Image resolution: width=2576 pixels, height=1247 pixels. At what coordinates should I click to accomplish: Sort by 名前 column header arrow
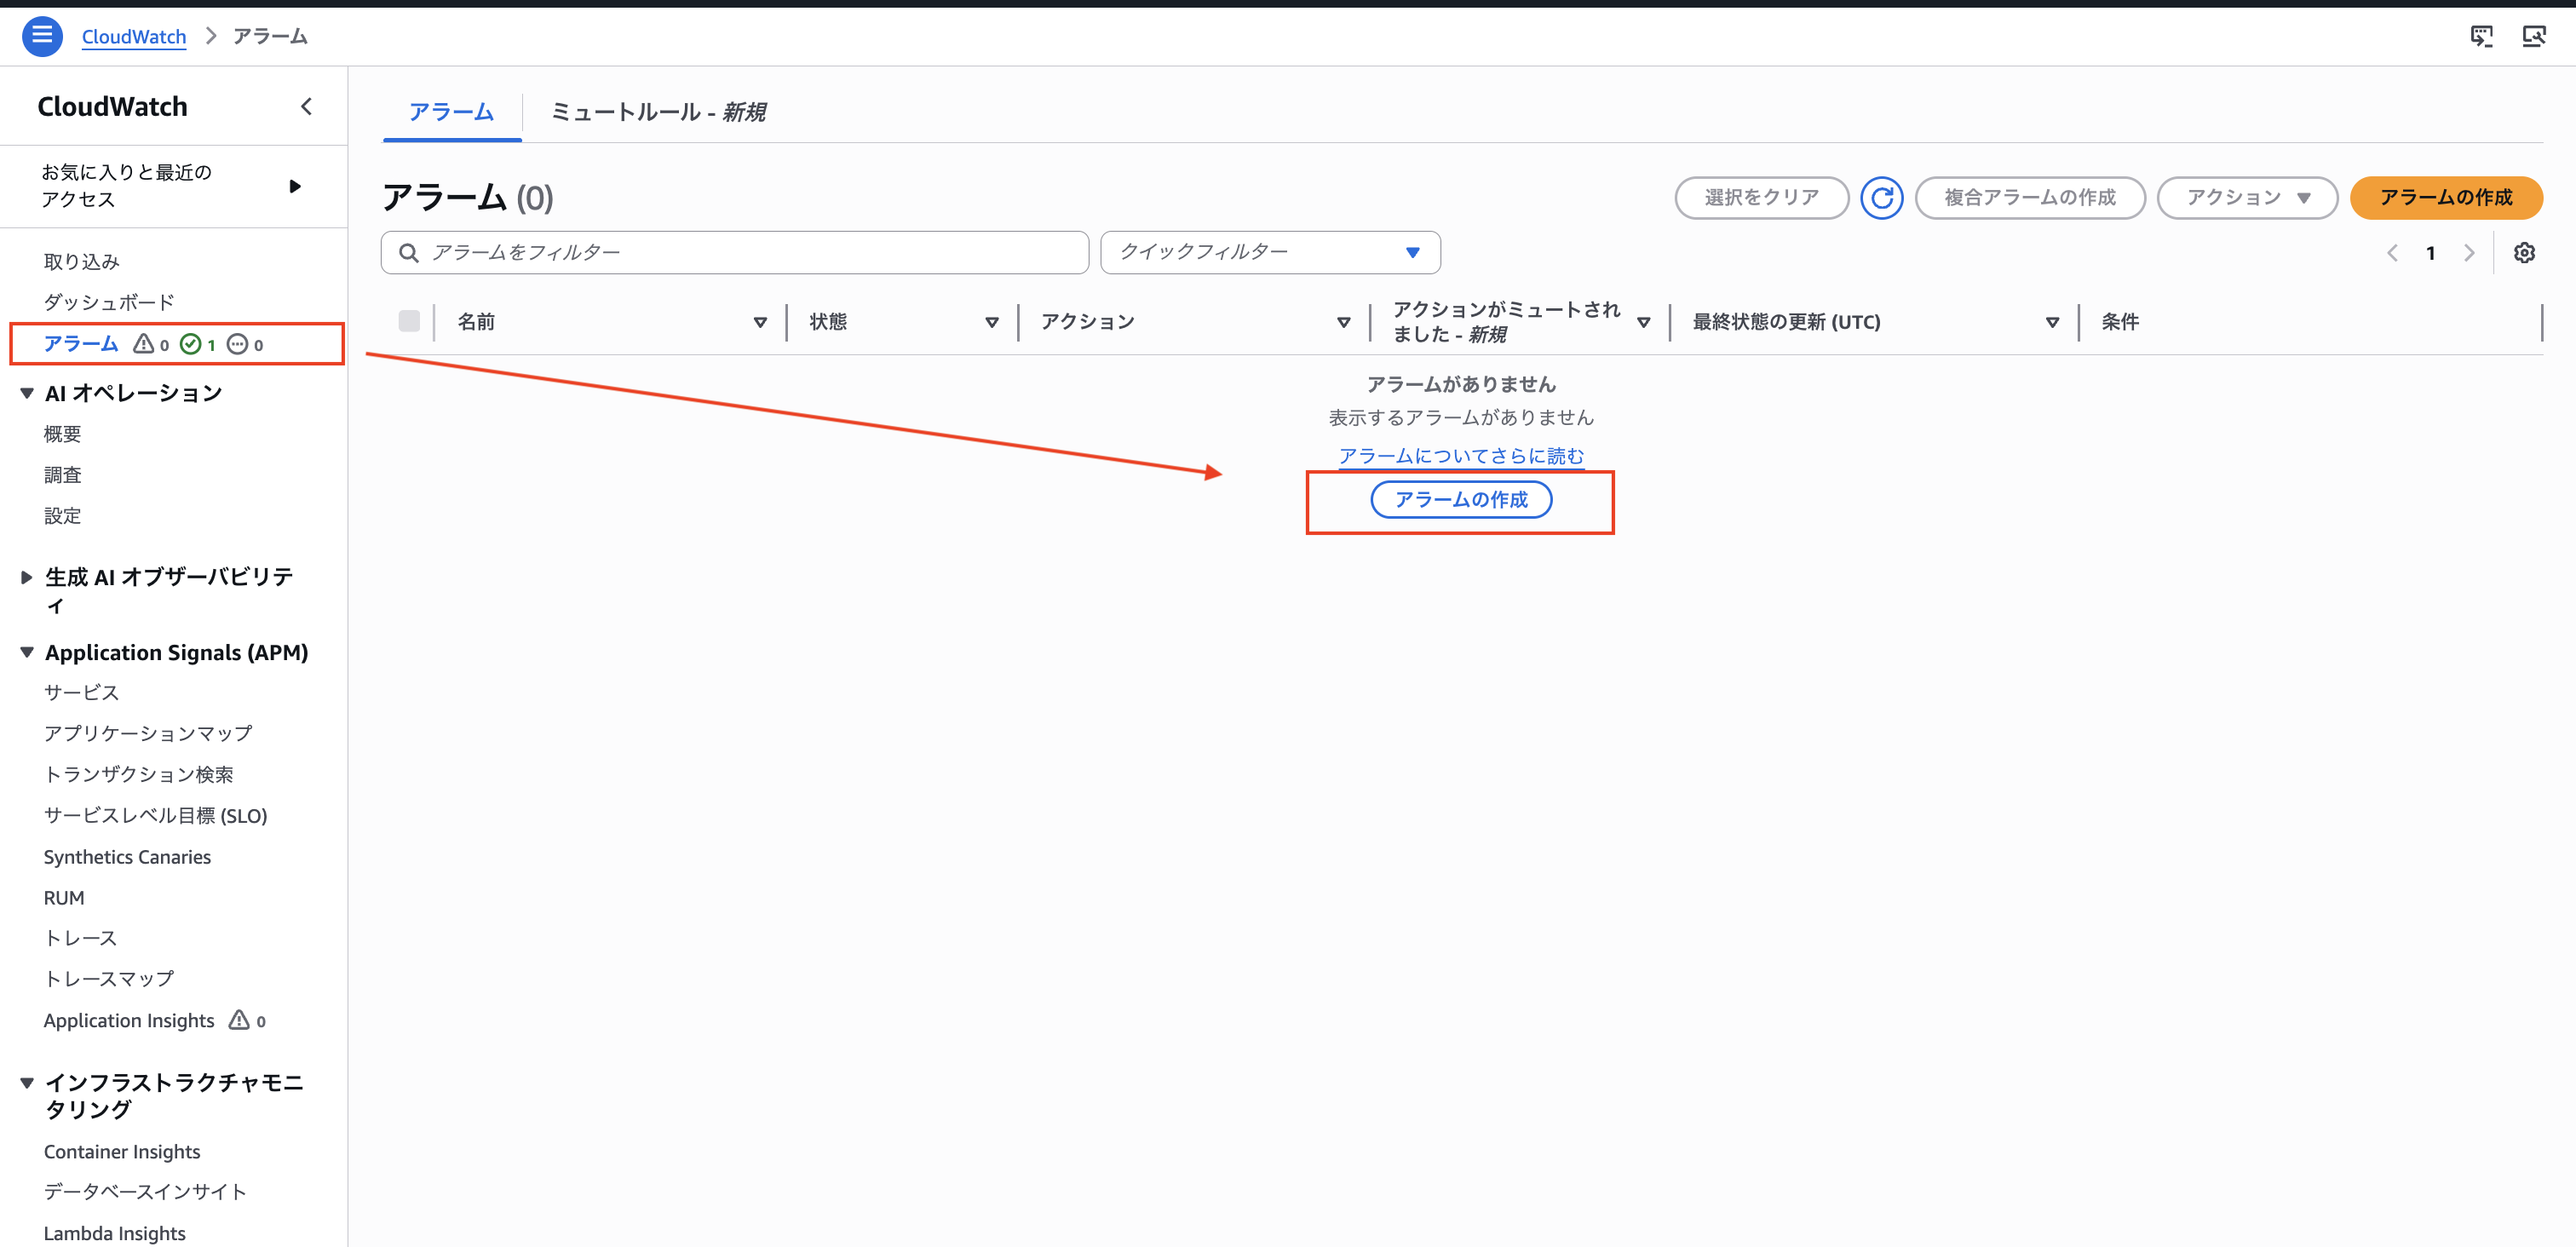coord(760,322)
